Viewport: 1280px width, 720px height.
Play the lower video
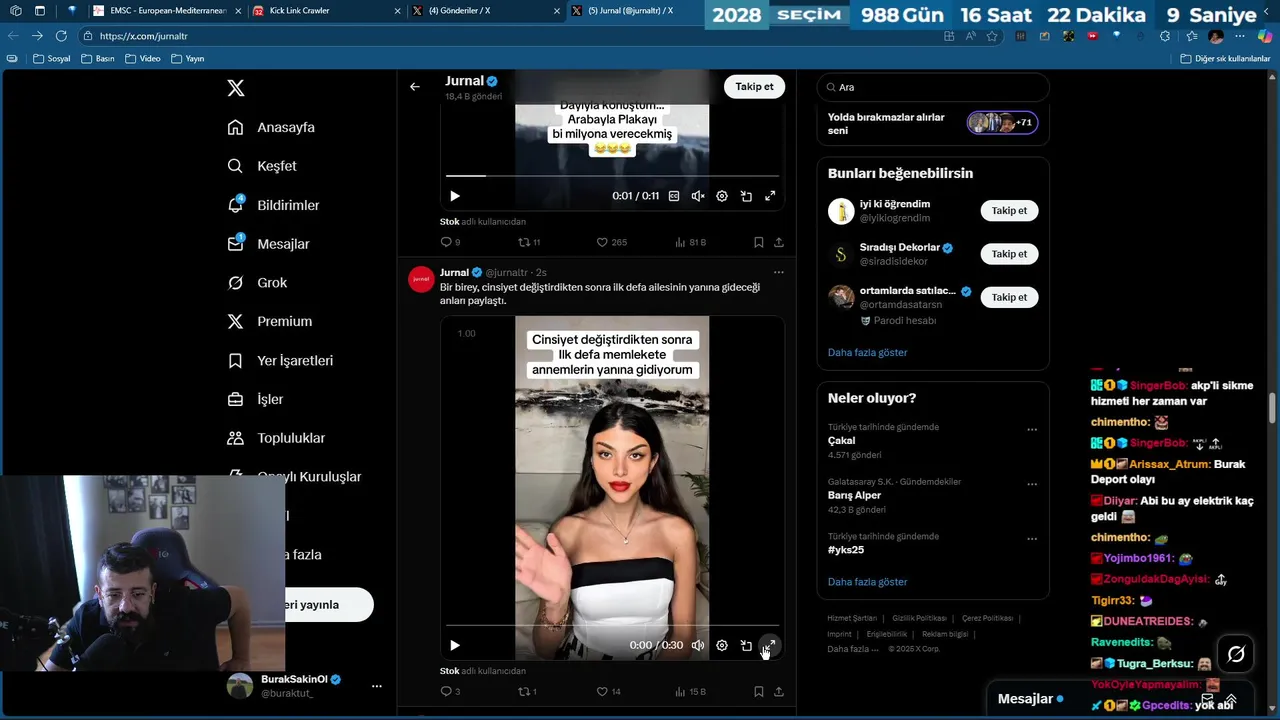pyautogui.click(x=454, y=645)
